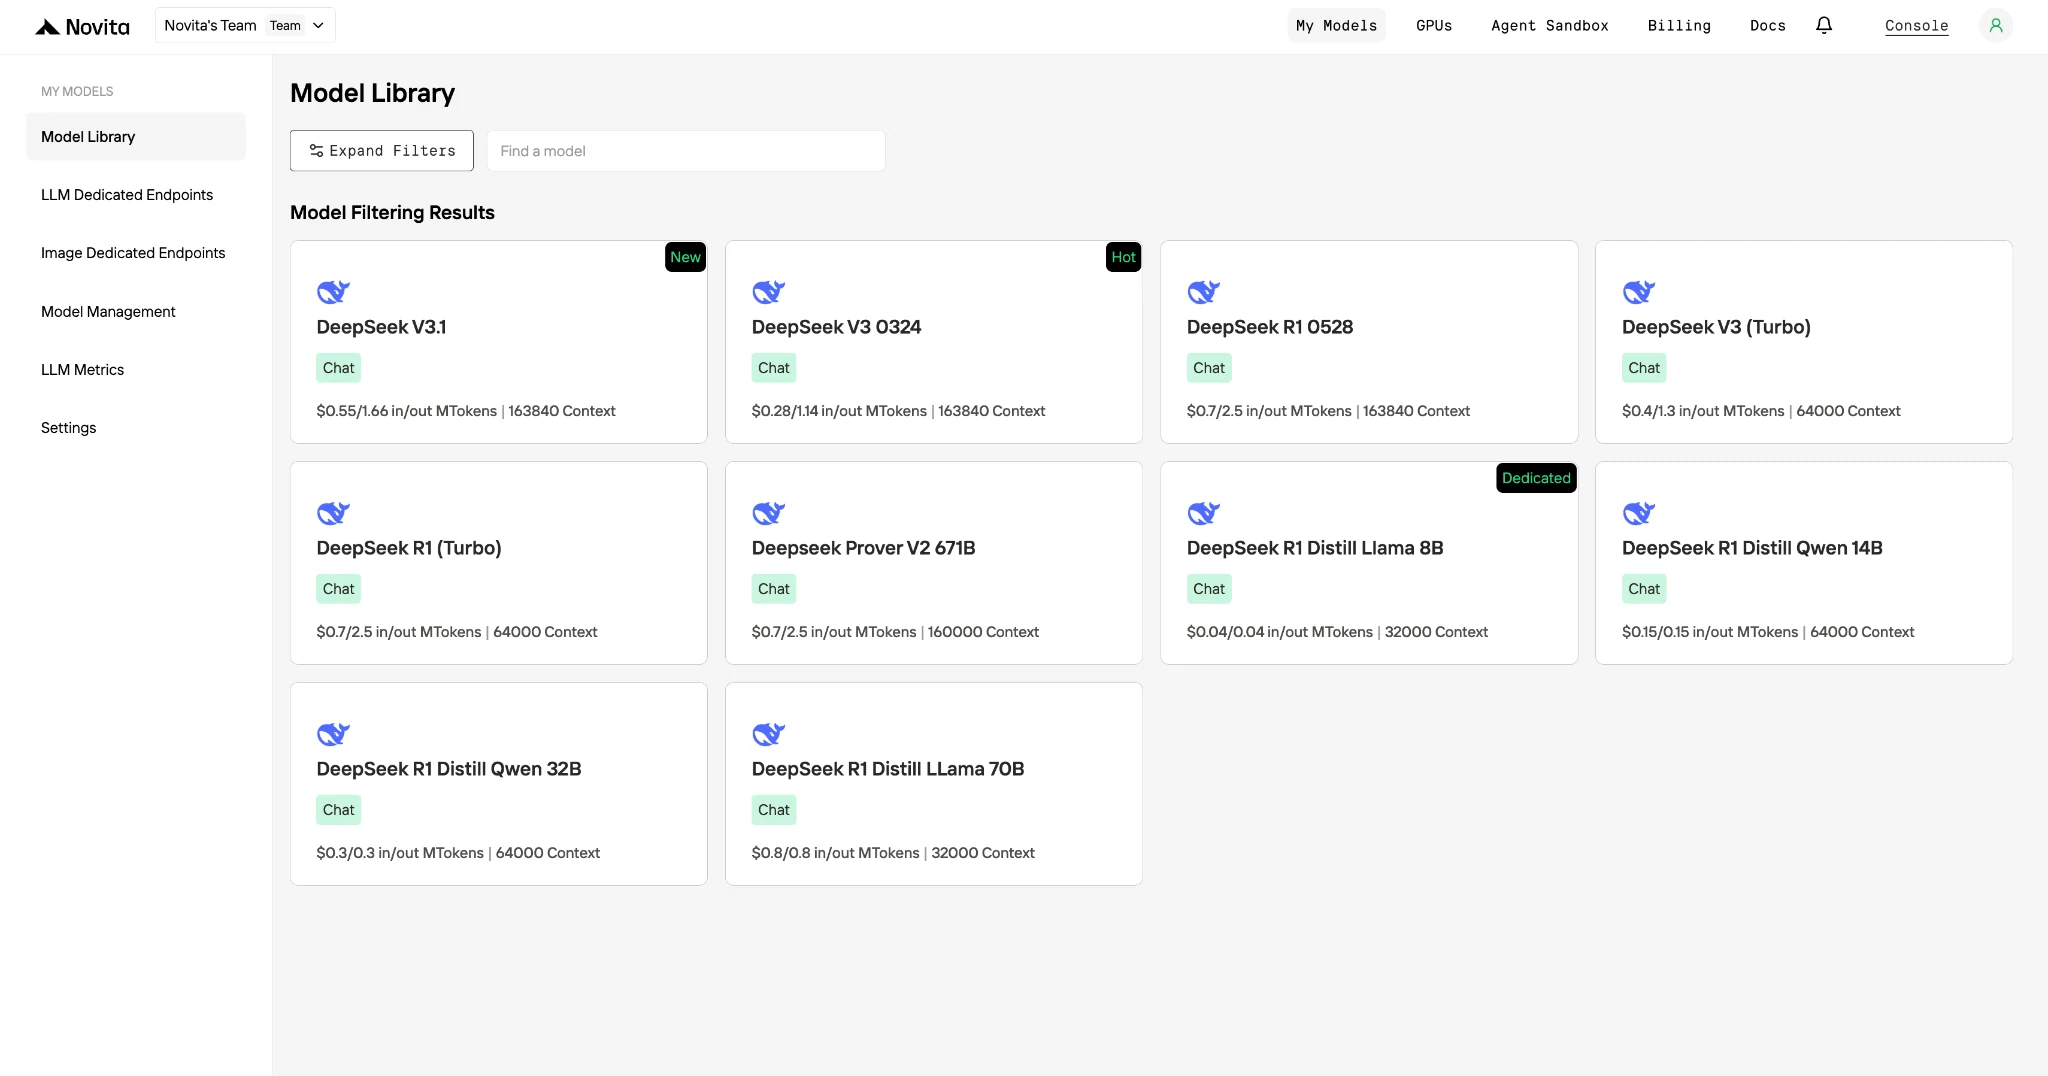Image resolution: width=2048 pixels, height=1076 pixels.
Task: Open the Console link
Action: pyautogui.click(x=1916, y=25)
